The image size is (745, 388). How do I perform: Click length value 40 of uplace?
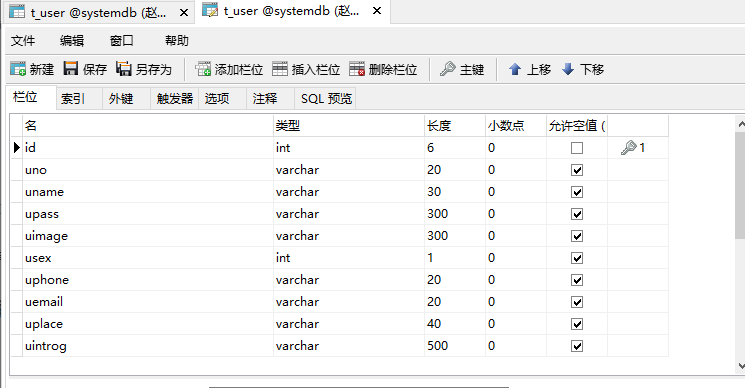pos(434,324)
